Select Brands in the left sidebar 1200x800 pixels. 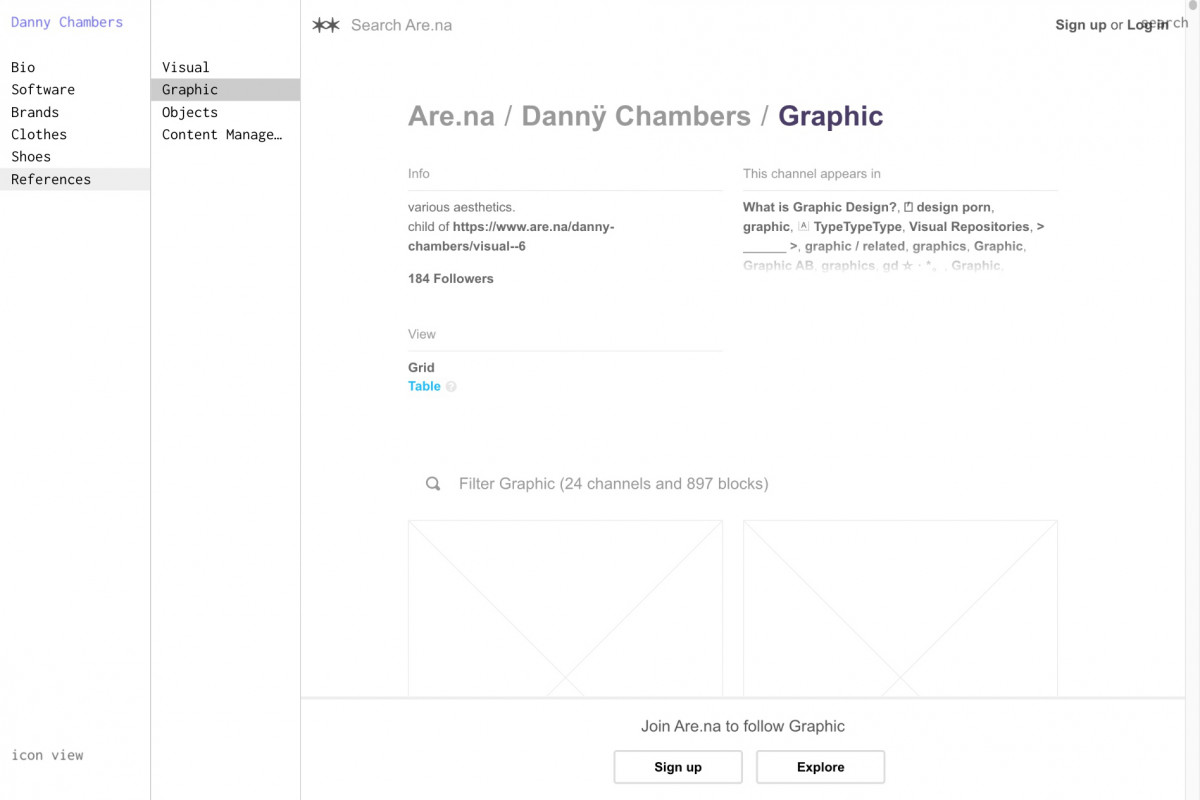click(35, 112)
